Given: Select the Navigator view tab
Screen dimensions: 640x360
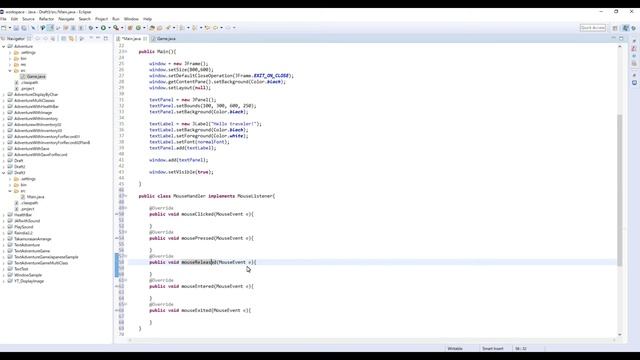Looking at the screenshot, I should 15,38.
